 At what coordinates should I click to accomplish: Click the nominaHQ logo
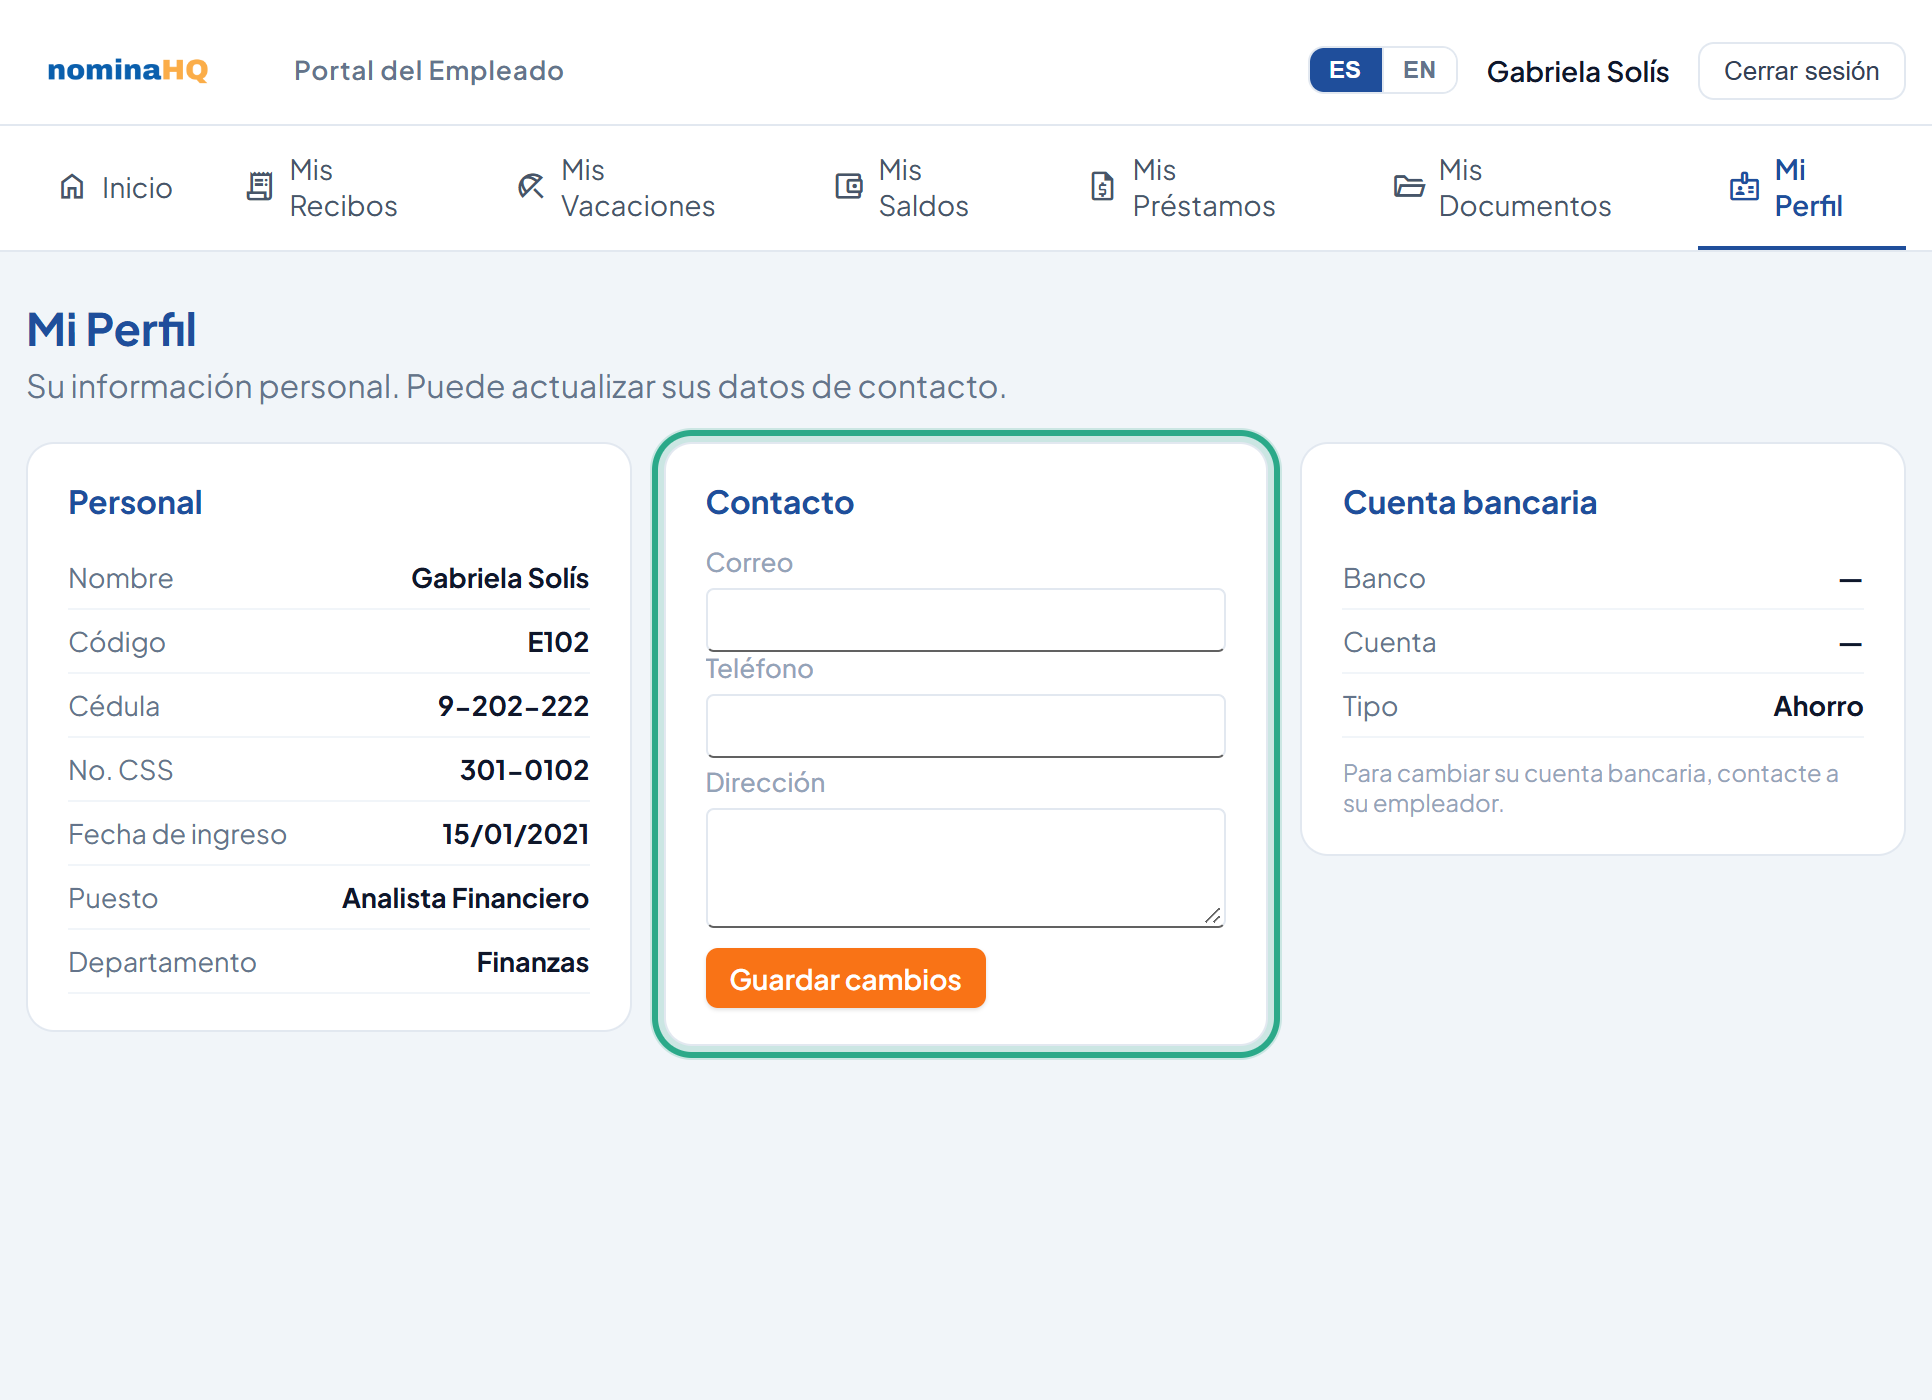[128, 70]
